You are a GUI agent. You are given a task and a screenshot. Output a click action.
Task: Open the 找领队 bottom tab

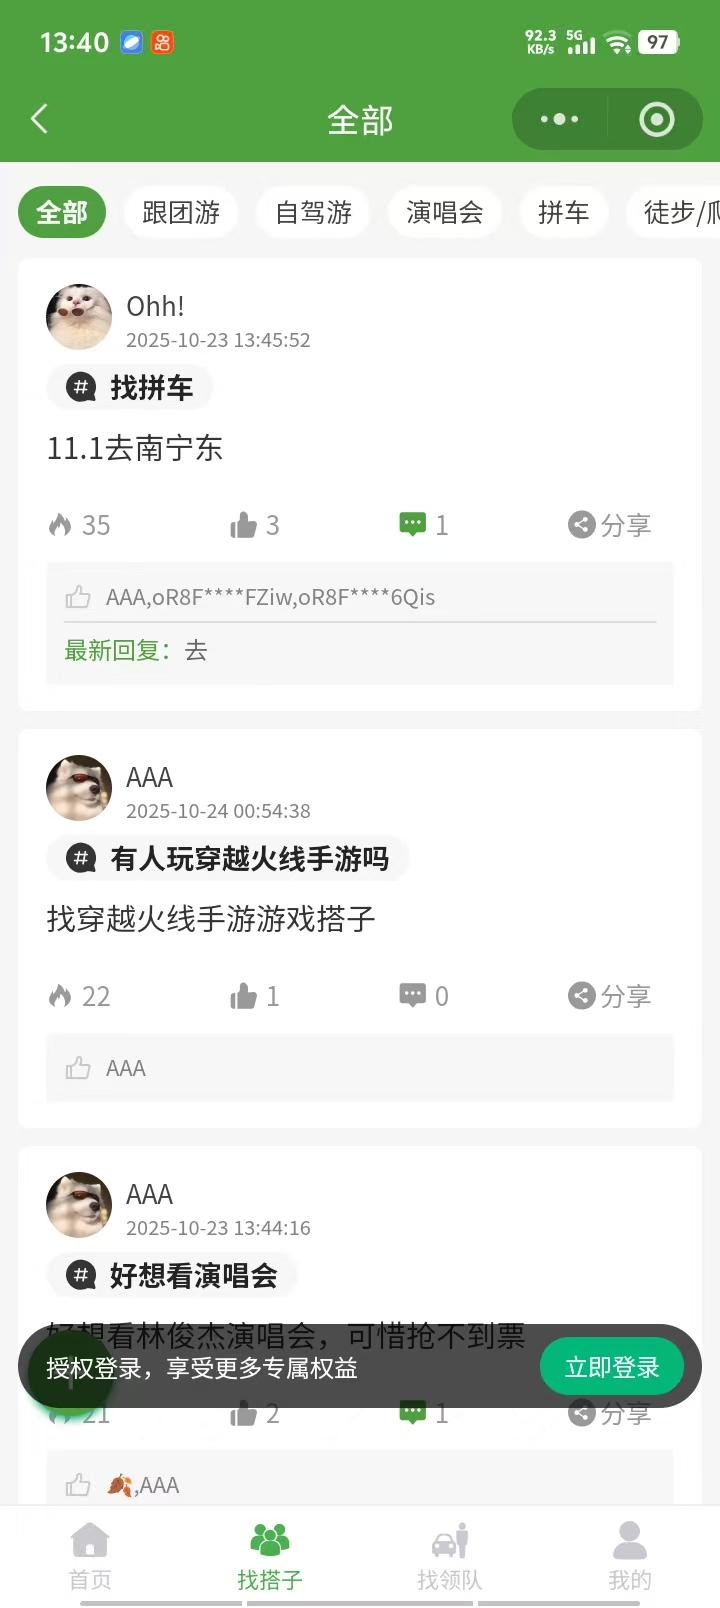[x=450, y=1556]
